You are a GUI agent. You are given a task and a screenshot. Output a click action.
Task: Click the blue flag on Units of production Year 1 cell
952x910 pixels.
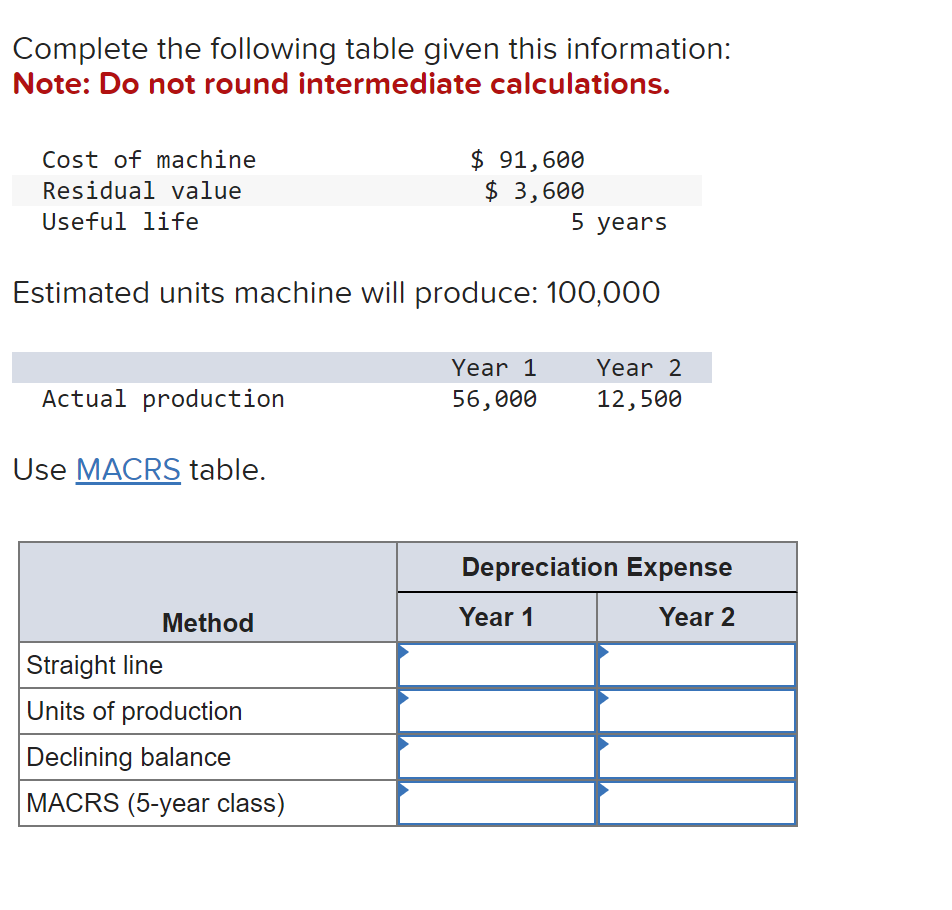point(404,699)
